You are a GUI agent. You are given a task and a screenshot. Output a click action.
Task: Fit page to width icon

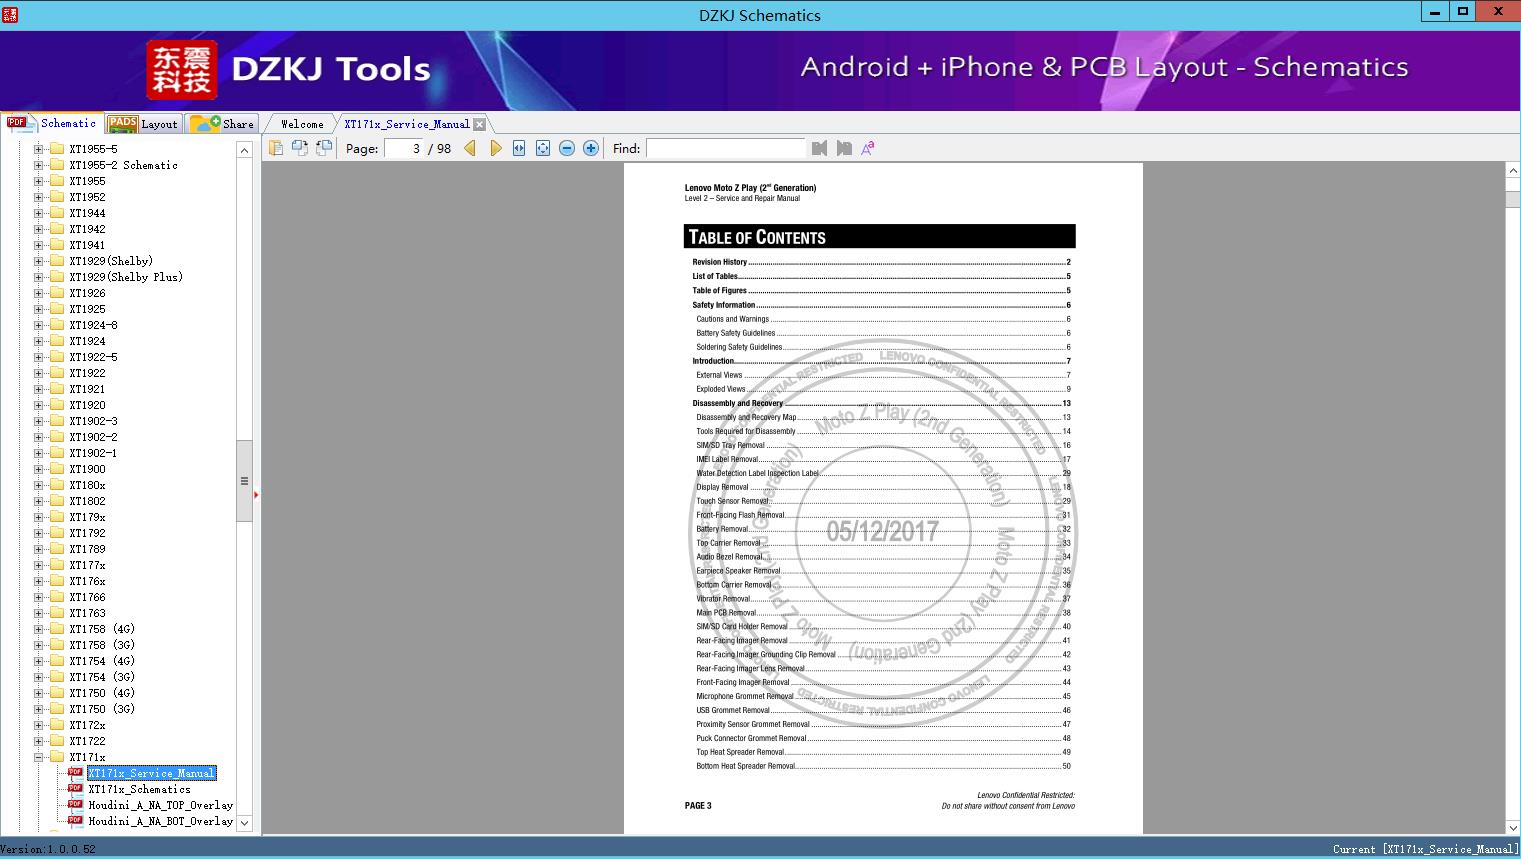(519, 148)
